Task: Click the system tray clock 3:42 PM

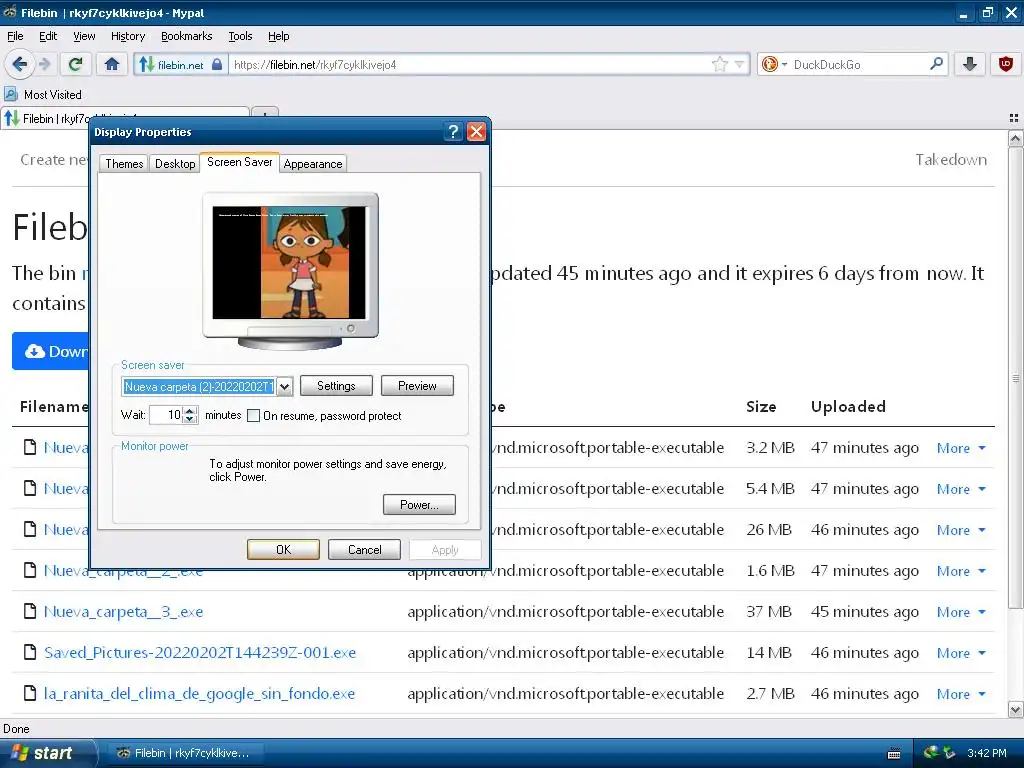Action: (x=986, y=753)
